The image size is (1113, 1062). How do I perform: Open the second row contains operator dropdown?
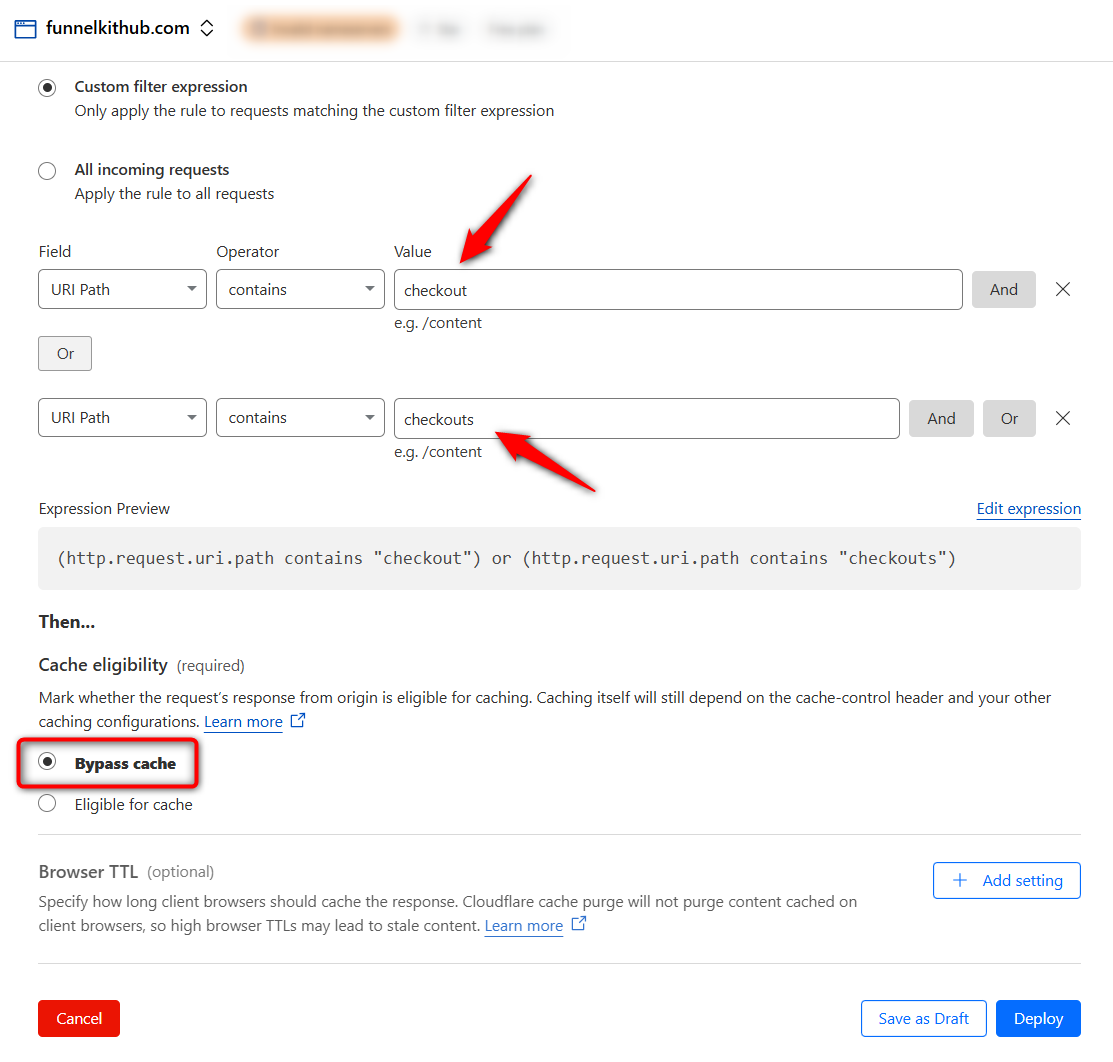300,418
